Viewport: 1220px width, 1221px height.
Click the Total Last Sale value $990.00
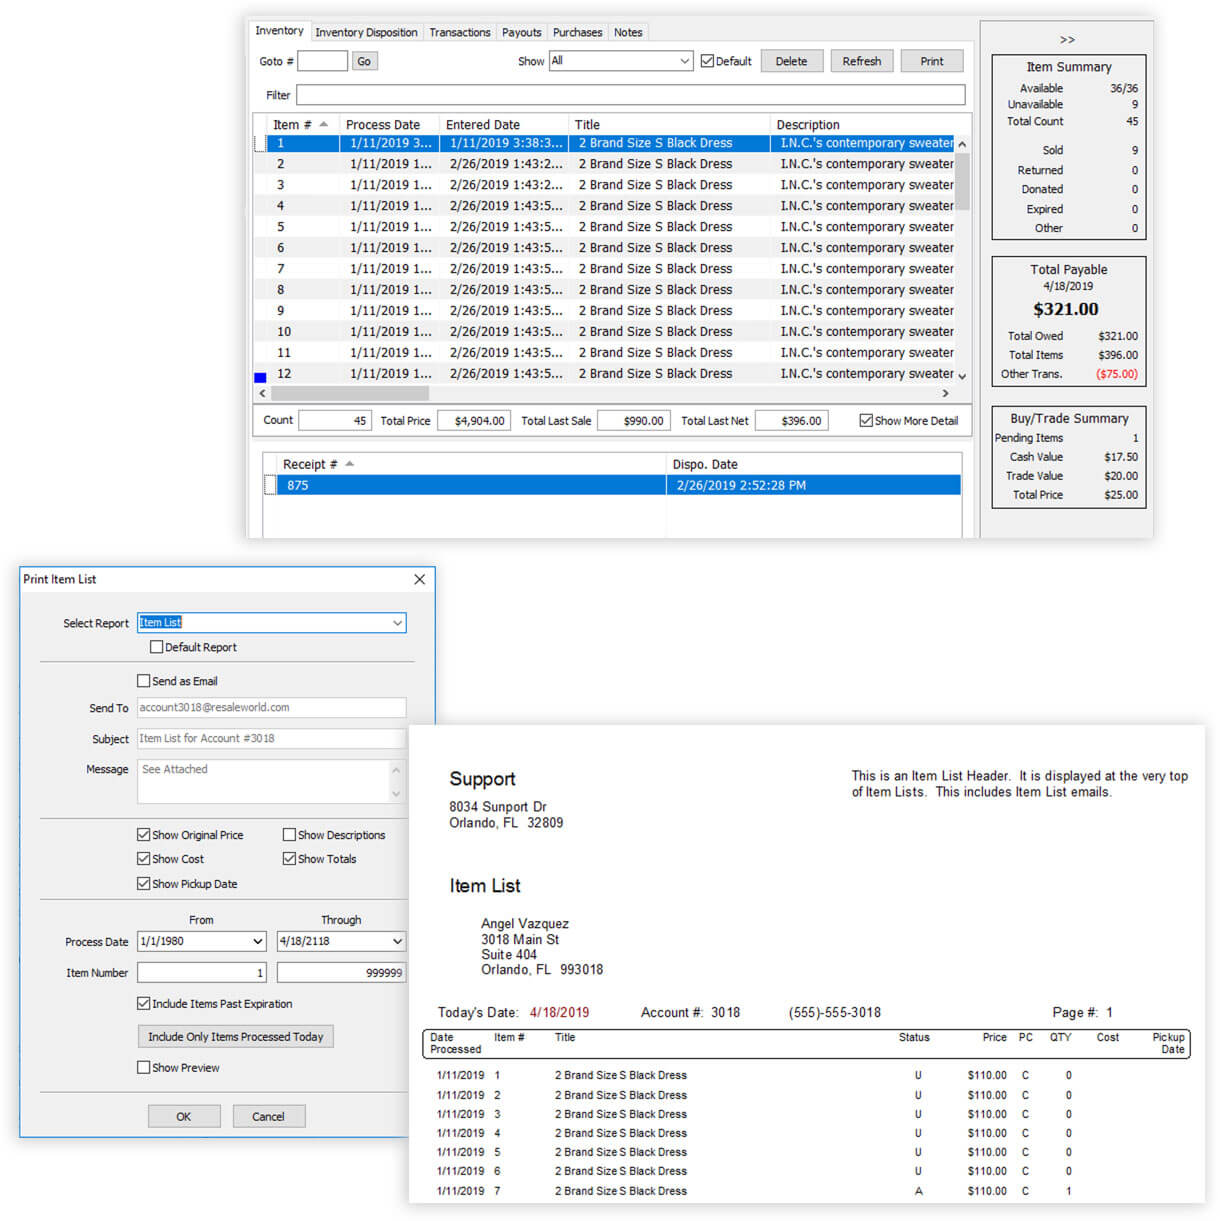[634, 421]
